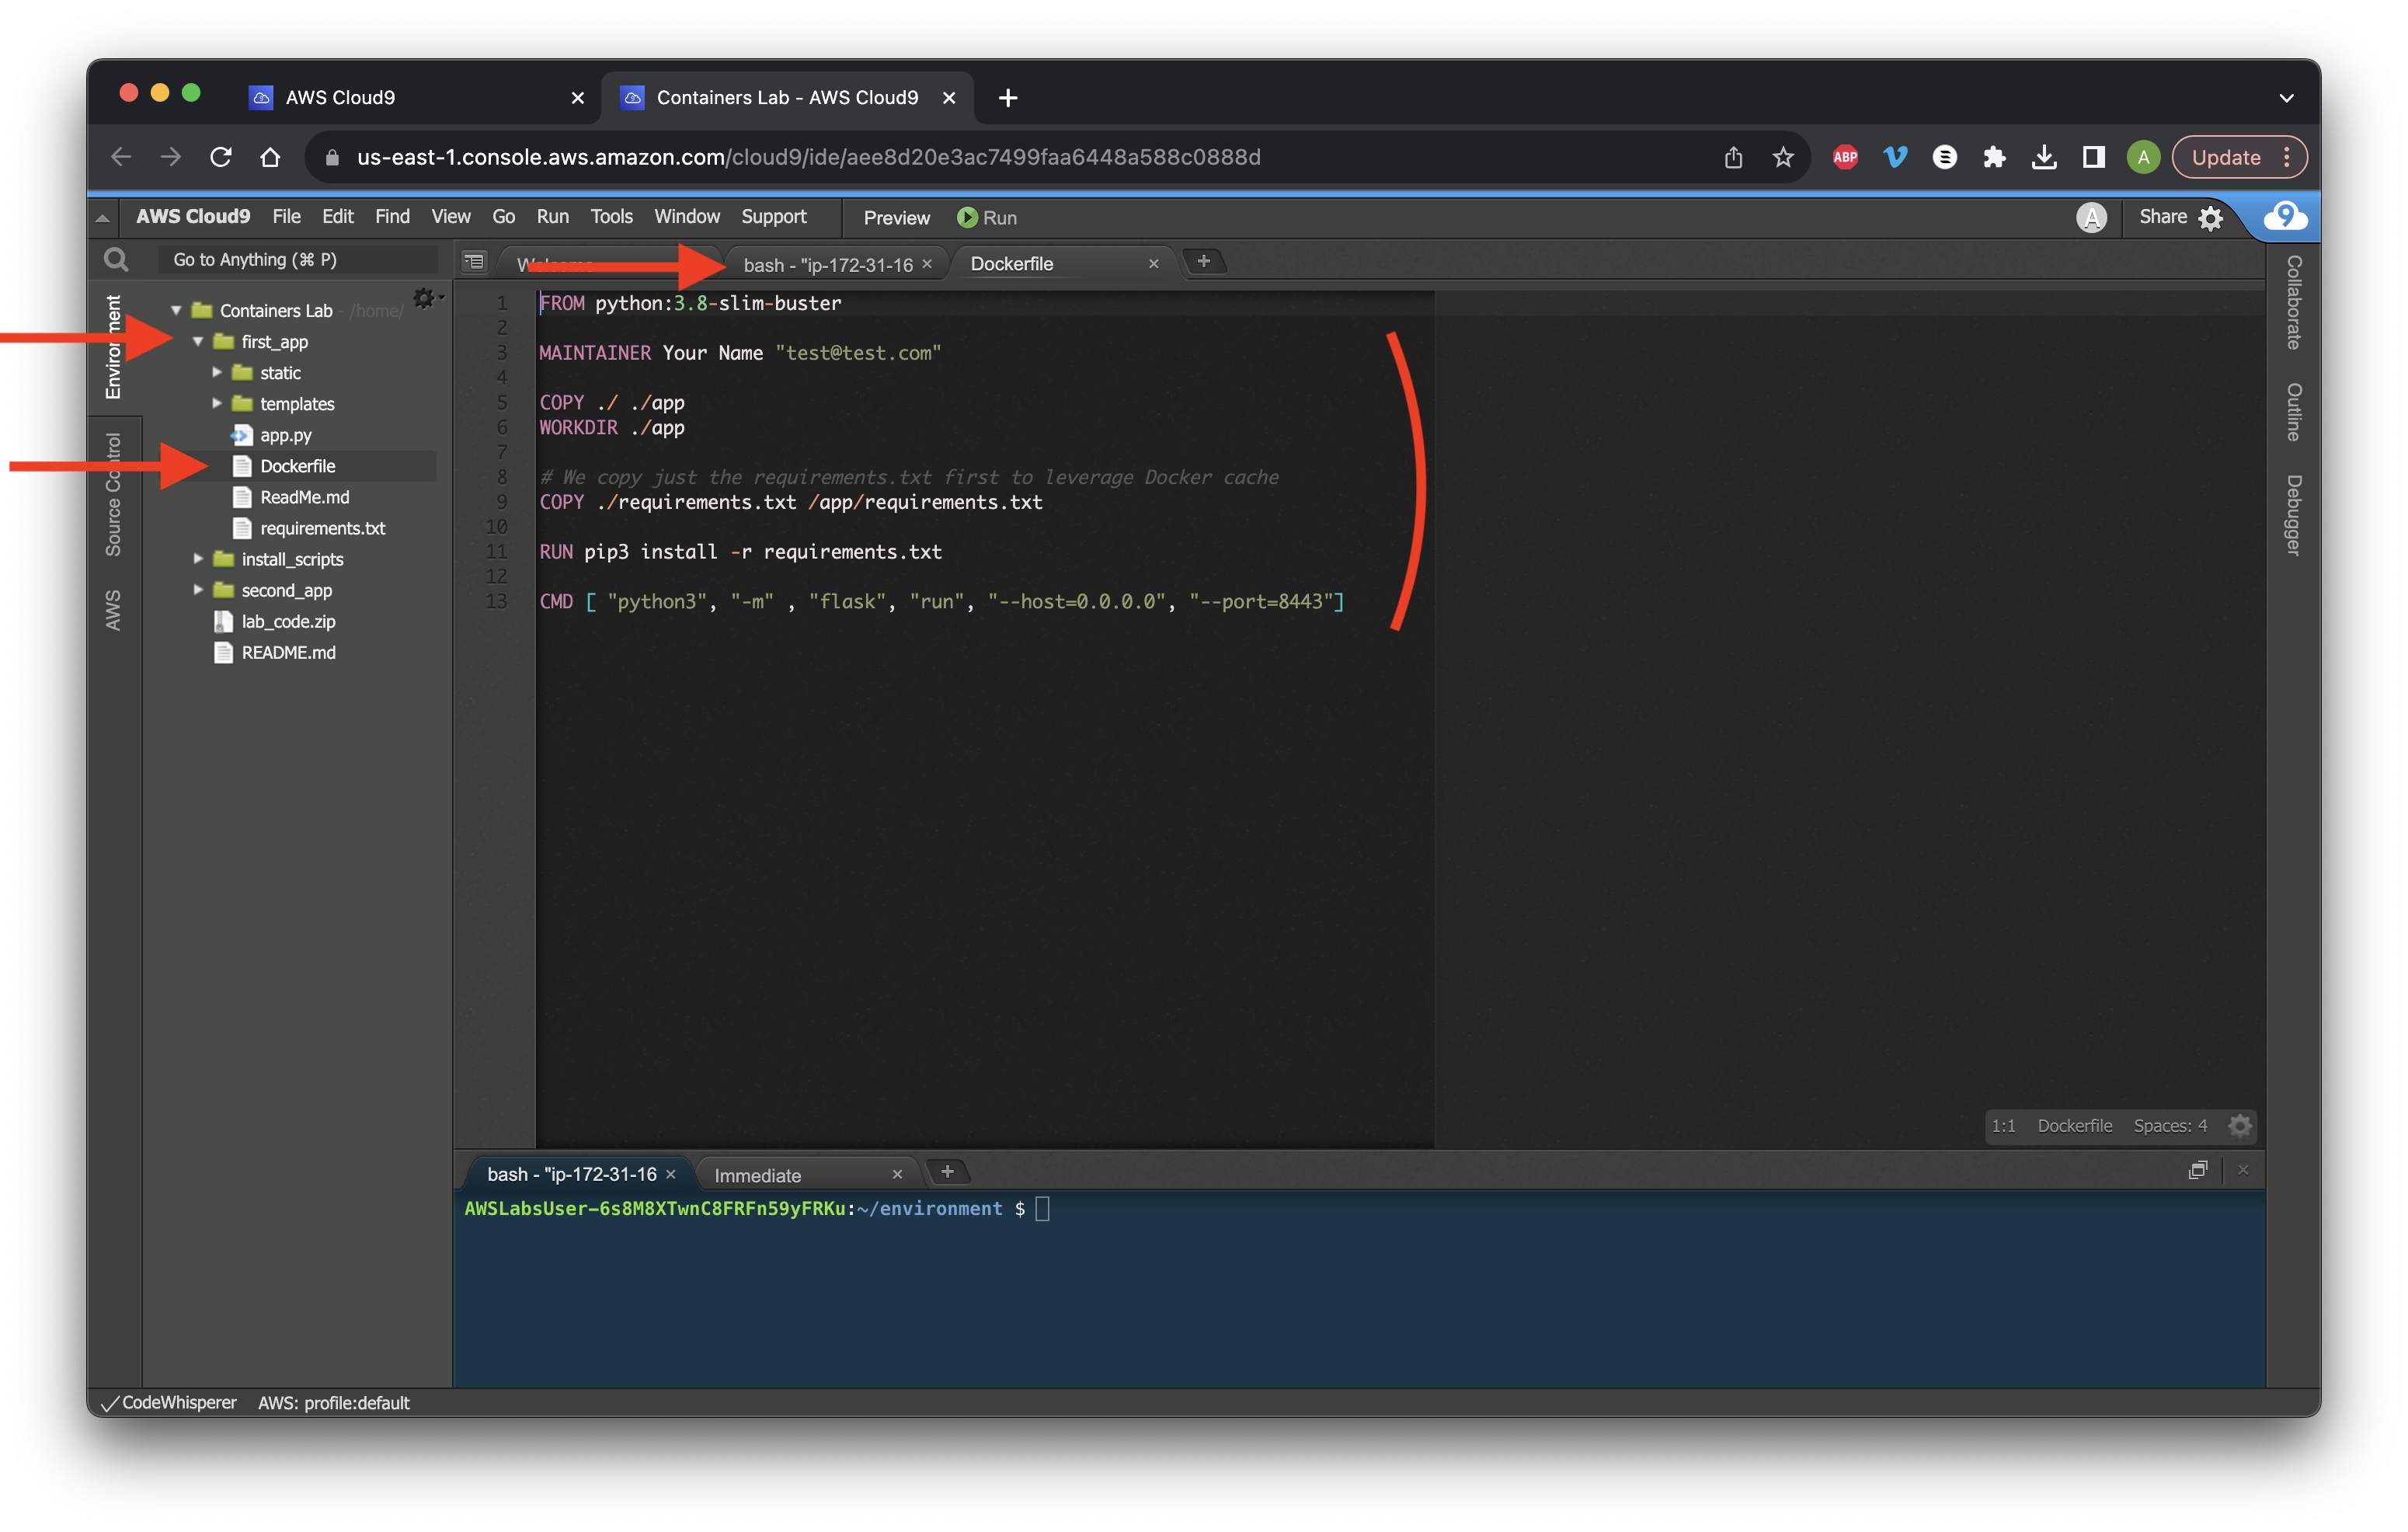Click the browser back arrow
The width and height of the screenshot is (2408, 1532).
tap(121, 157)
